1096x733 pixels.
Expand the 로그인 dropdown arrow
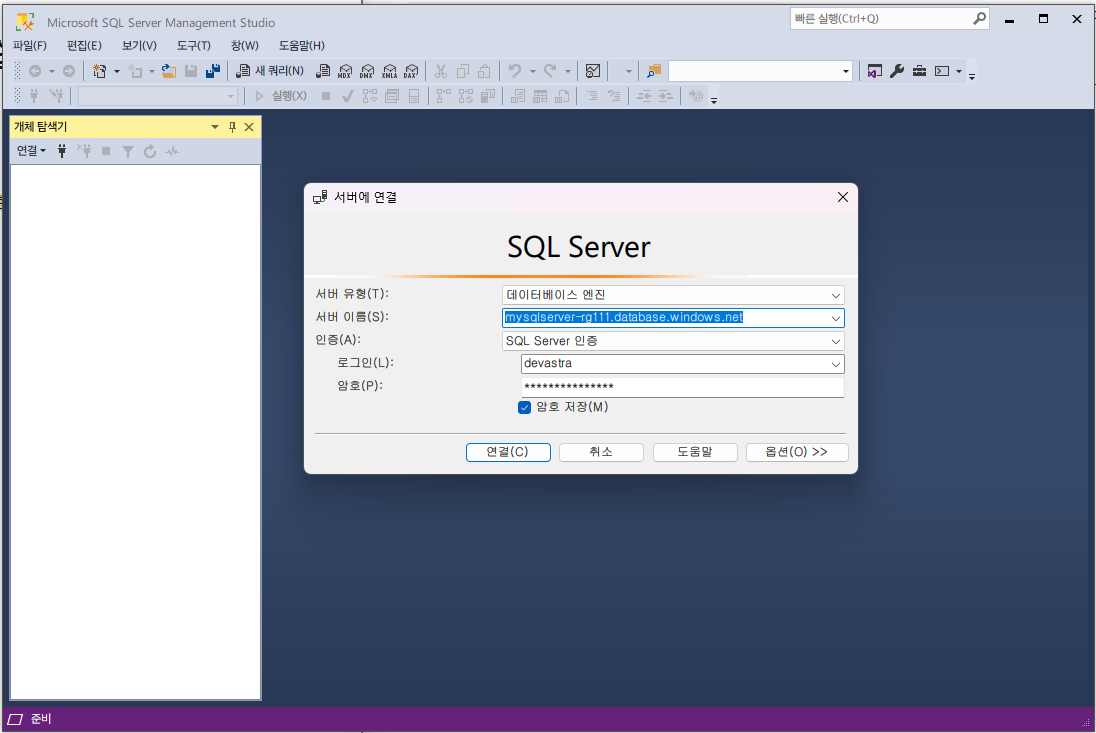point(835,364)
